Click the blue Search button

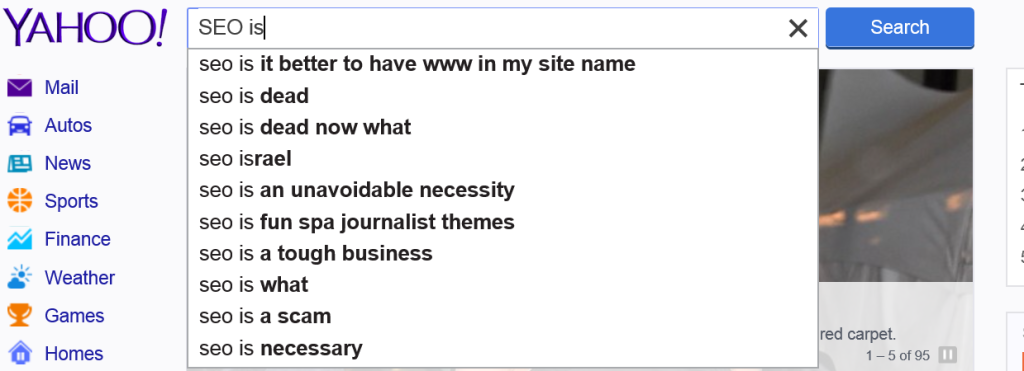[x=899, y=27]
